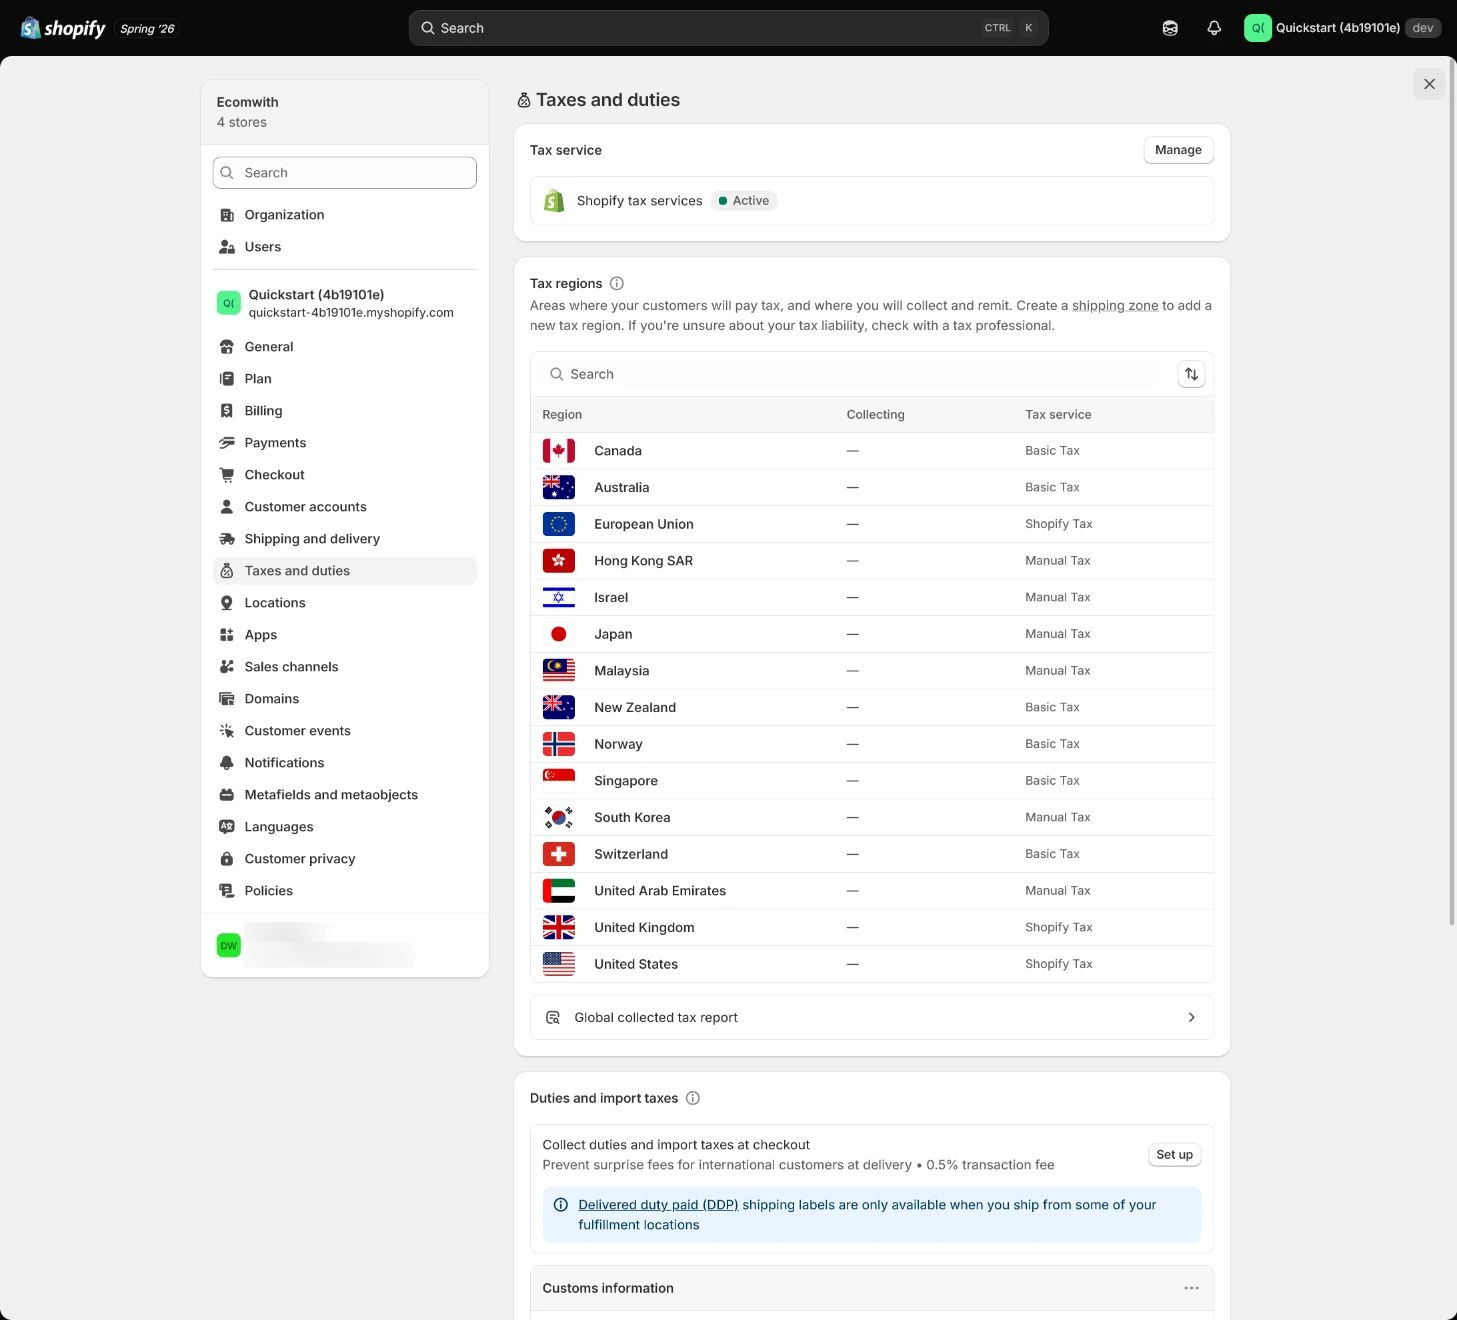Open Organization settings
This screenshot has width=1457, height=1320.
click(x=345, y=215)
